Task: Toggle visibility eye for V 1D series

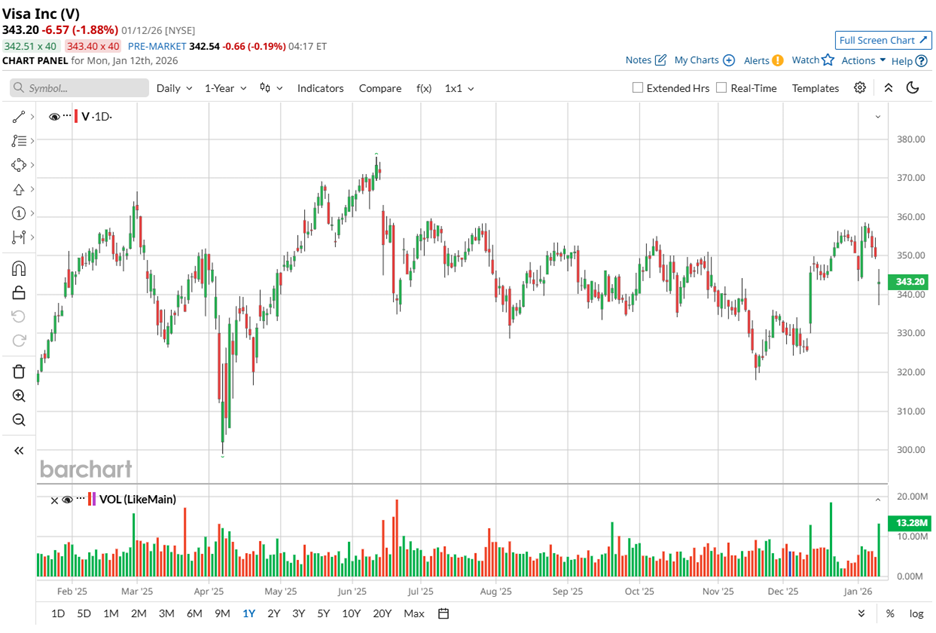Action: pyautogui.click(x=54, y=117)
